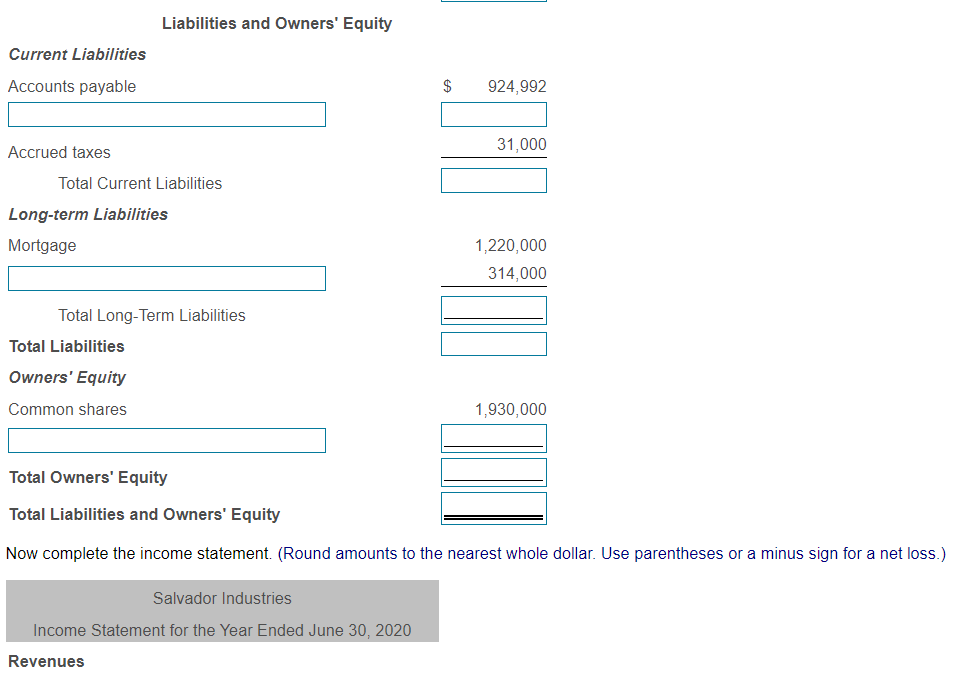Click the Long-term Liabilities section heading
This screenshot has height=681, width=971.
pos(86,214)
